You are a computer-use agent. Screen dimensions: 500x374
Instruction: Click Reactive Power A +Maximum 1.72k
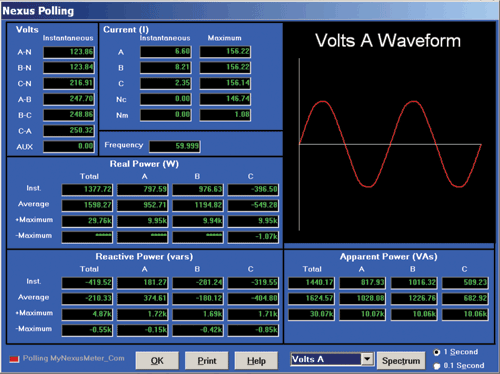[142, 314]
